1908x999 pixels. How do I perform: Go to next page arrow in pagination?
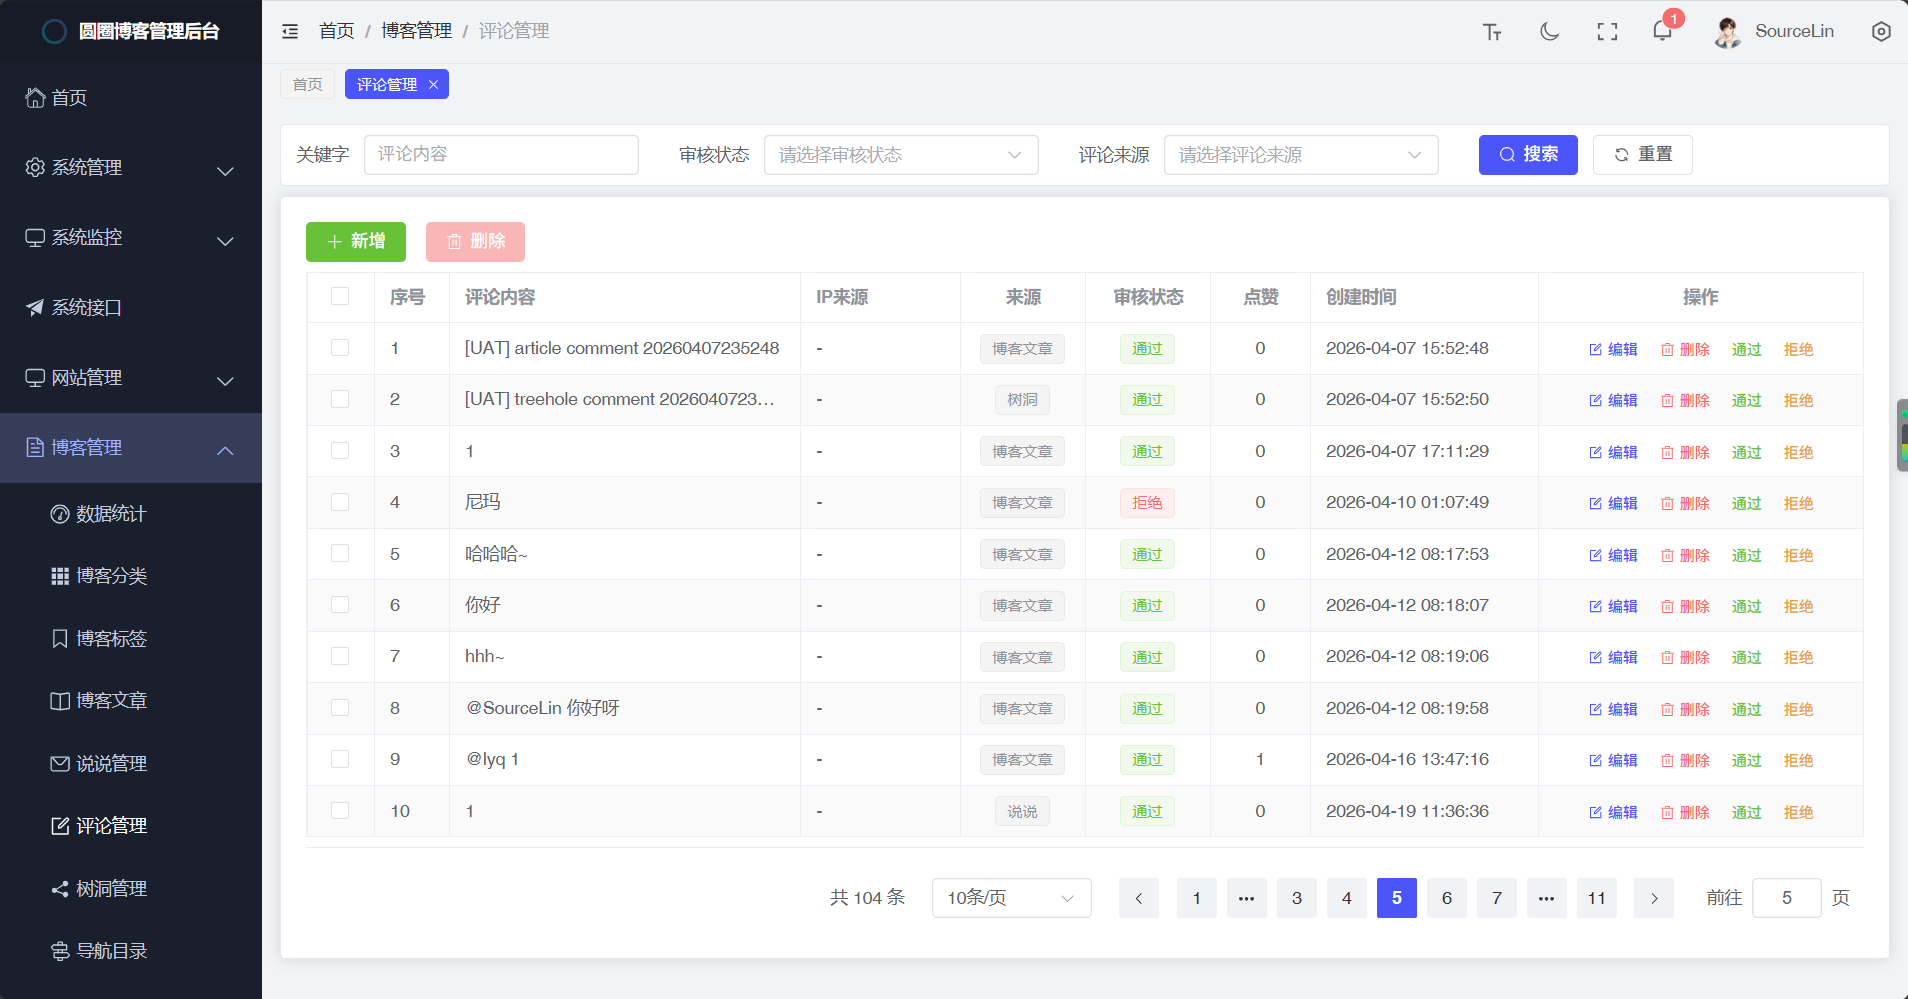pyautogui.click(x=1654, y=898)
